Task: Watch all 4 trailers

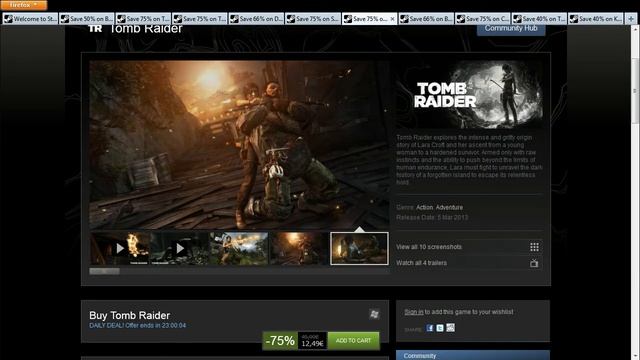Action: tap(422, 263)
